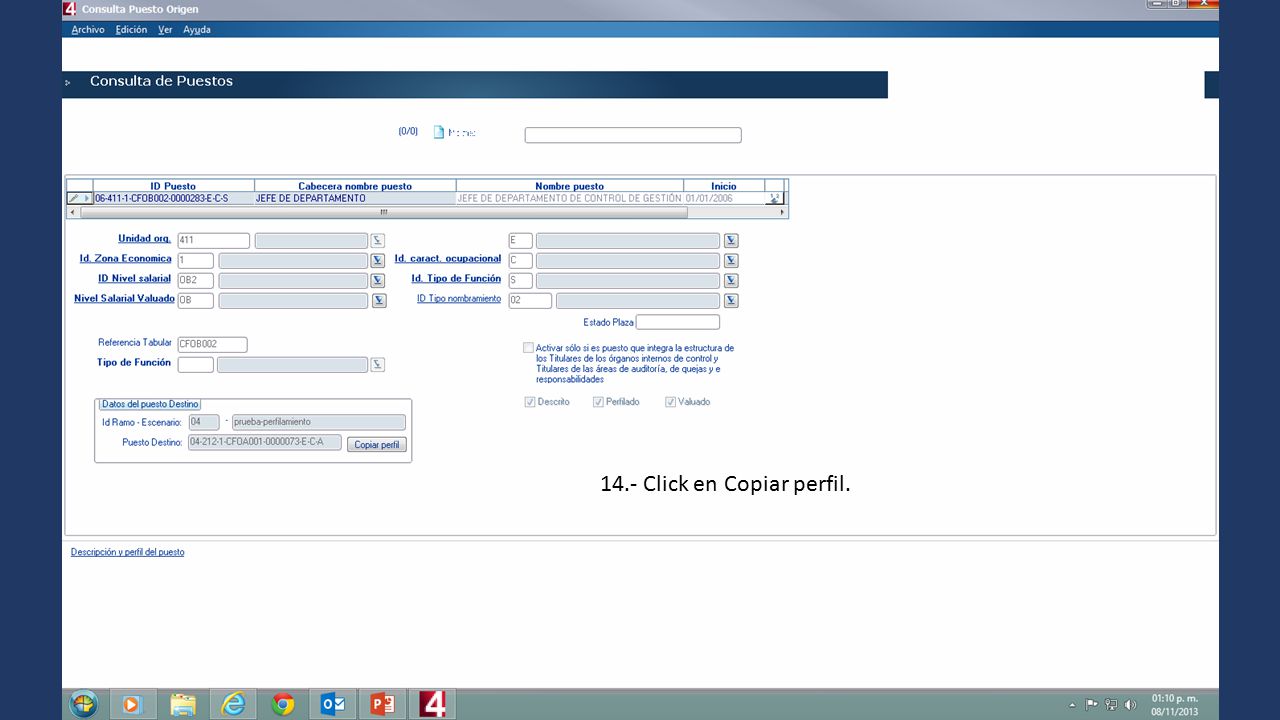The height and width of the screenshot is (720, 1280).
Task: Open Windows Media Player from taskbar
Action: pyautogui.click(x=132, y=704)
